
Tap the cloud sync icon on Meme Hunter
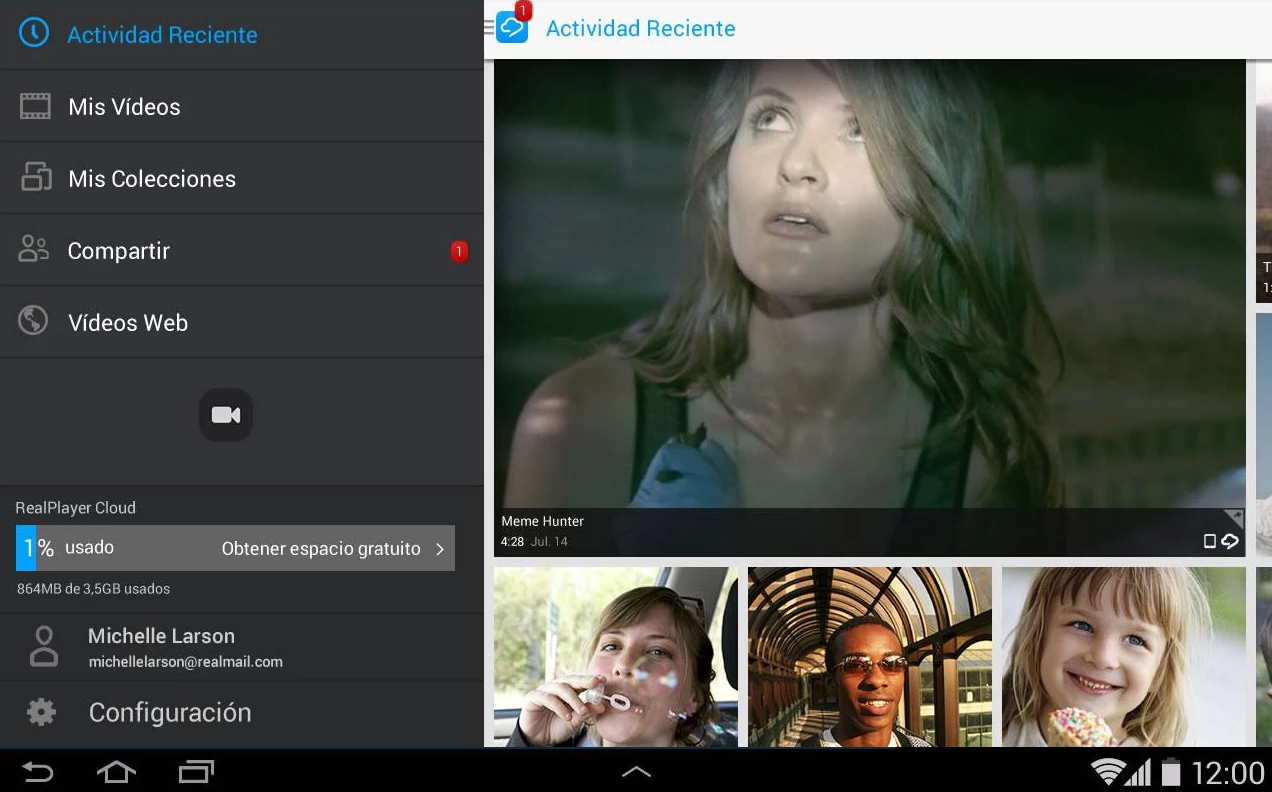click(1230, 541)
